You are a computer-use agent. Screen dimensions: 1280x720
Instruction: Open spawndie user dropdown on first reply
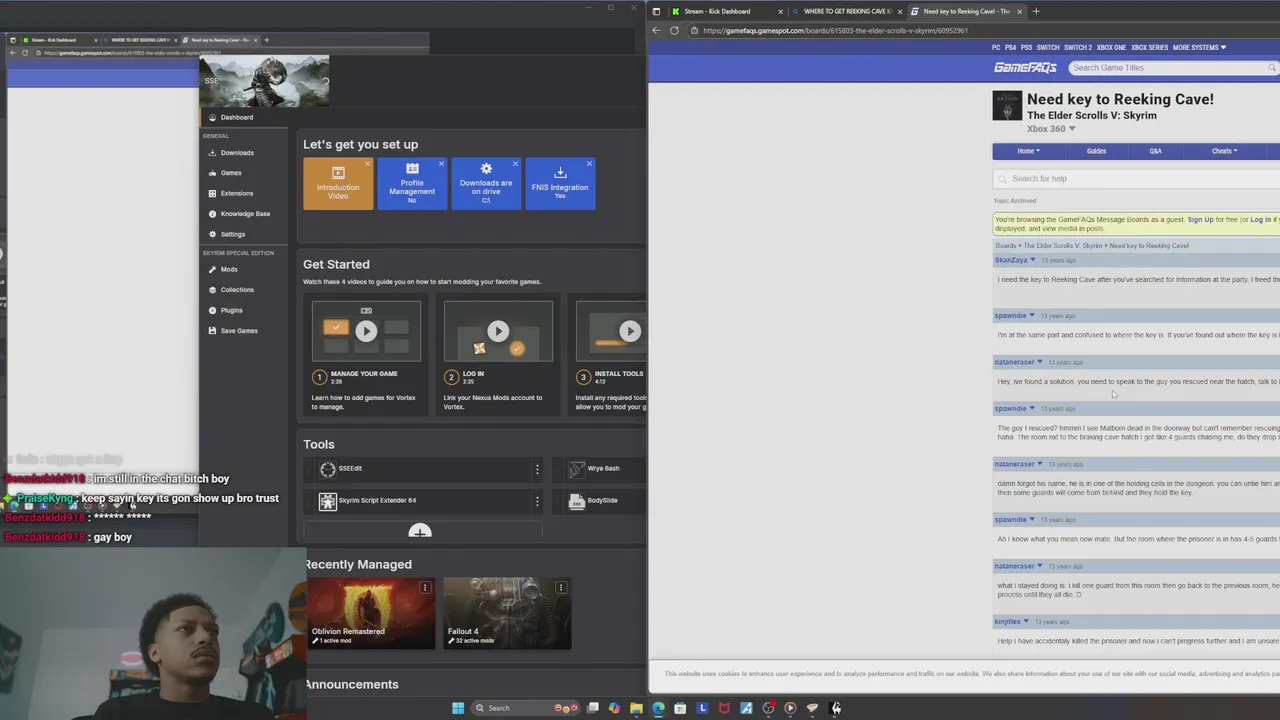(x=1033, y=316)
